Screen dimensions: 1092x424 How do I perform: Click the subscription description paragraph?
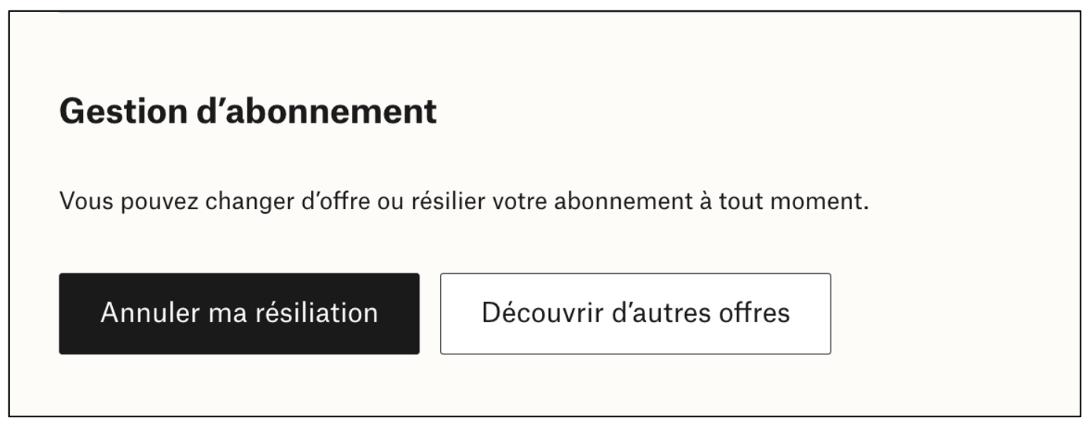pos(464,202)
